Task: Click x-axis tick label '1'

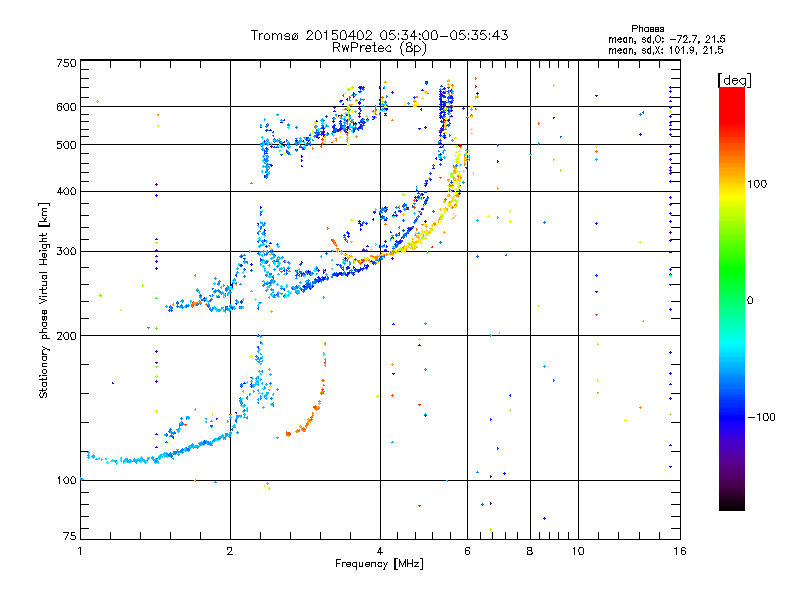Action: pyautogui.click(x=80, y=551)
